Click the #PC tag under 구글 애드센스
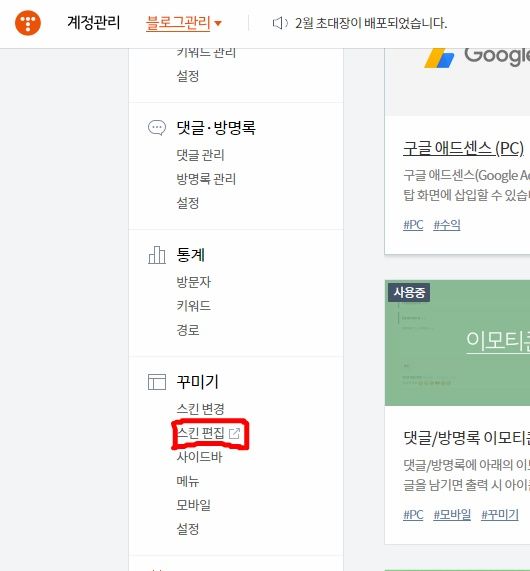 413,225
